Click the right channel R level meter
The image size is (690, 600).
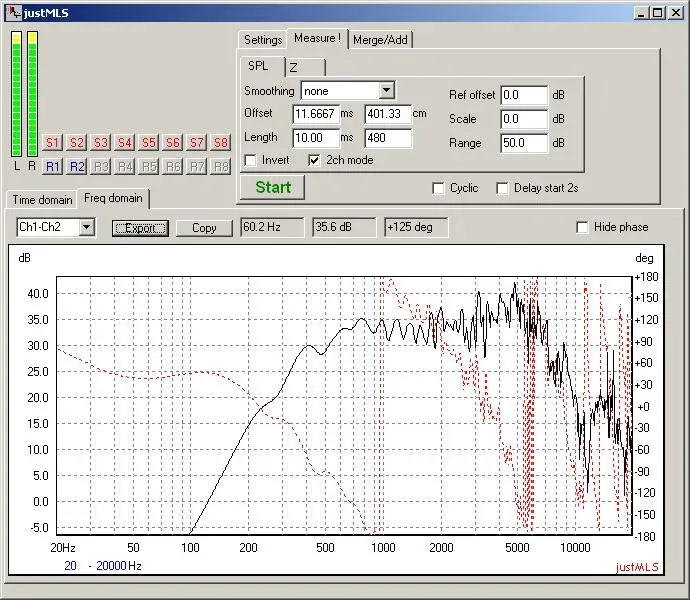click(33, 94)
